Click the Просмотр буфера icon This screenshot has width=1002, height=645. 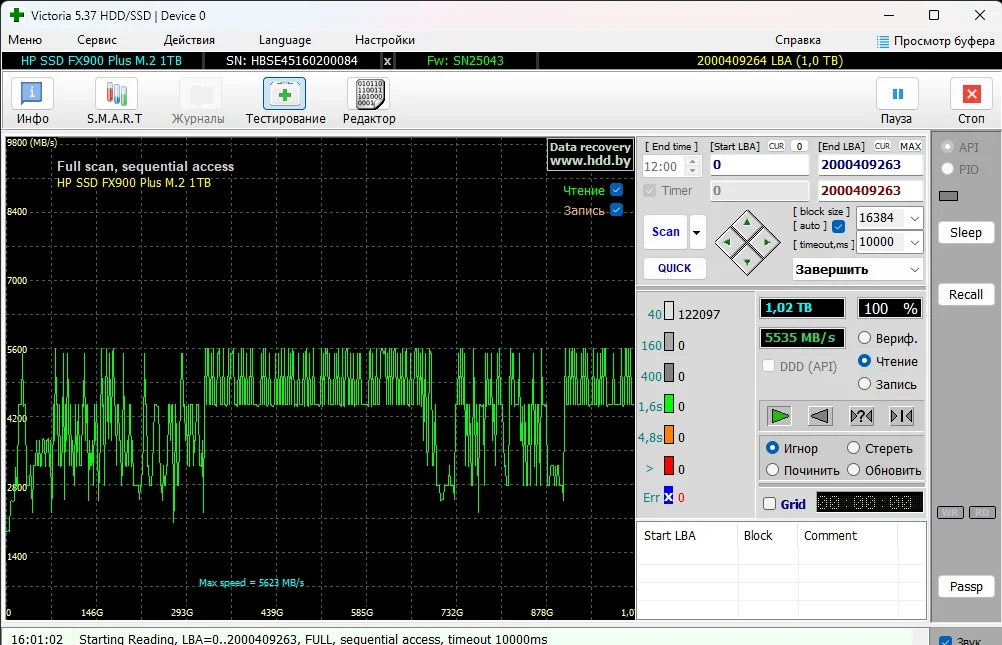pos(883,41)
